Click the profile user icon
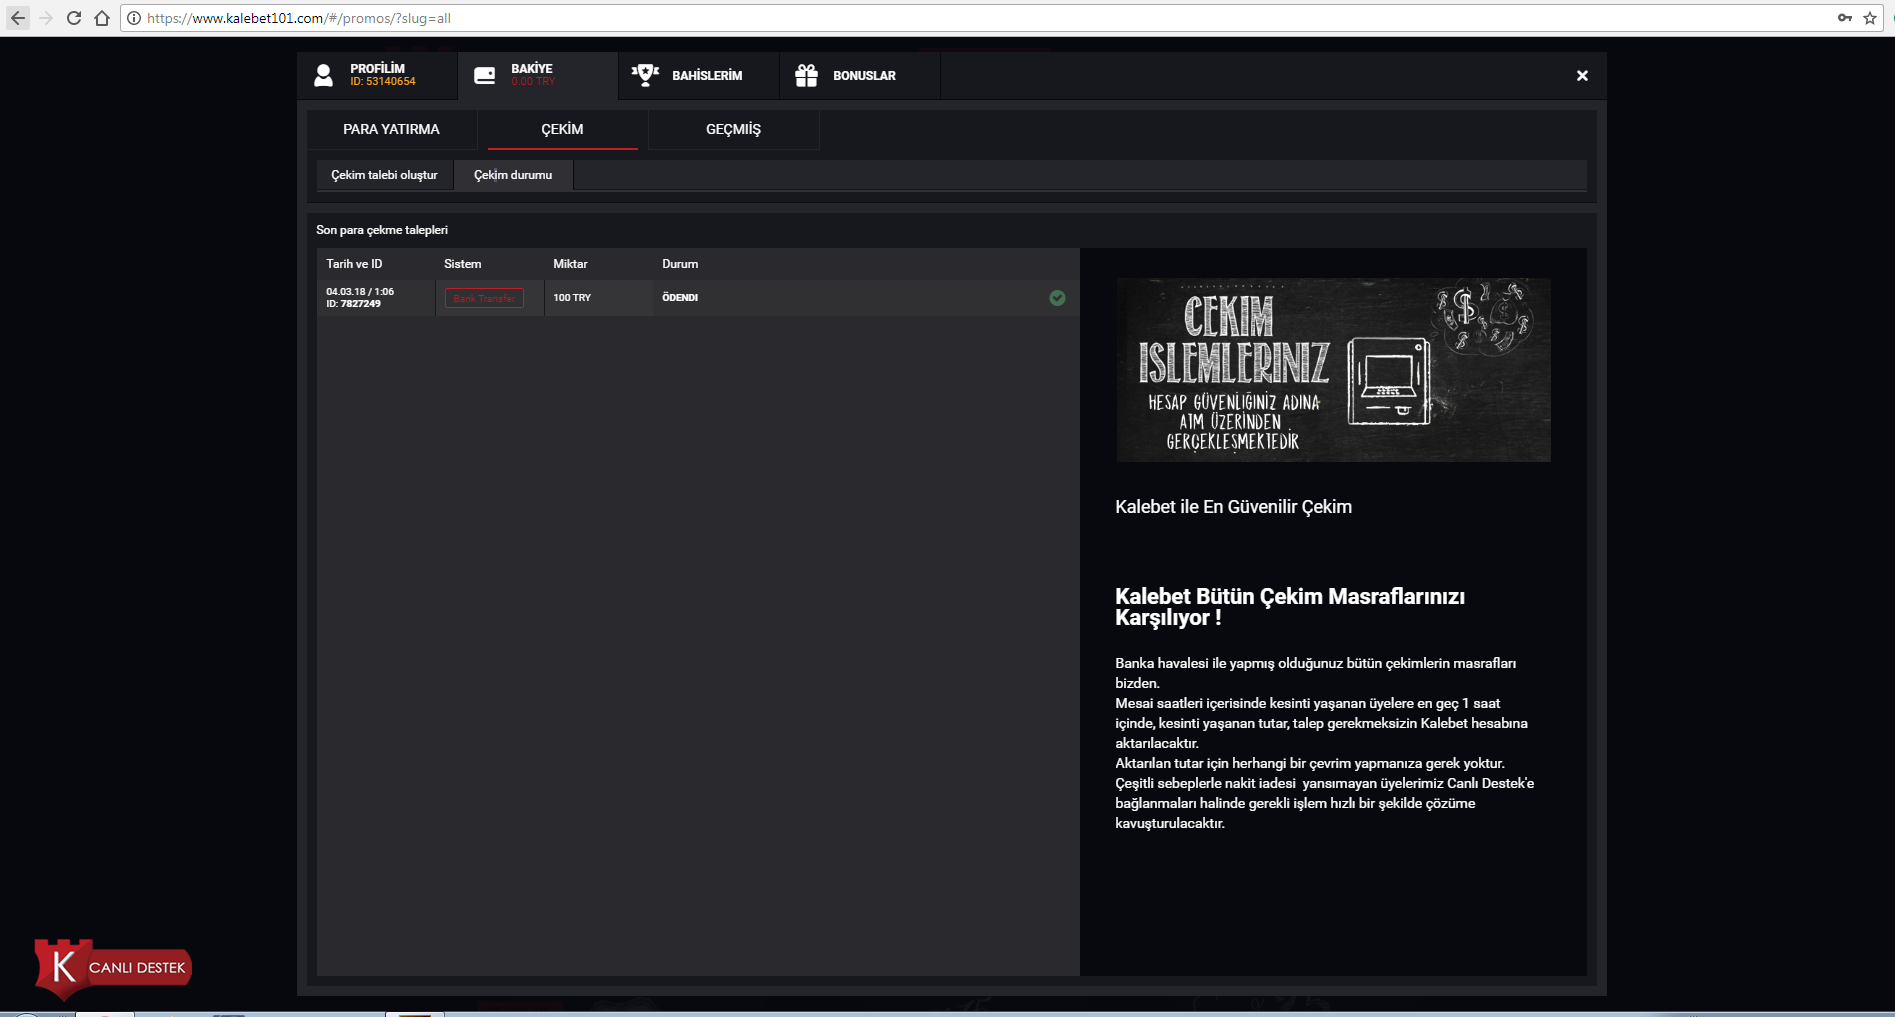Image resolution: width=1895 pixels, height=1017 pixels. [x=323, y=76]
